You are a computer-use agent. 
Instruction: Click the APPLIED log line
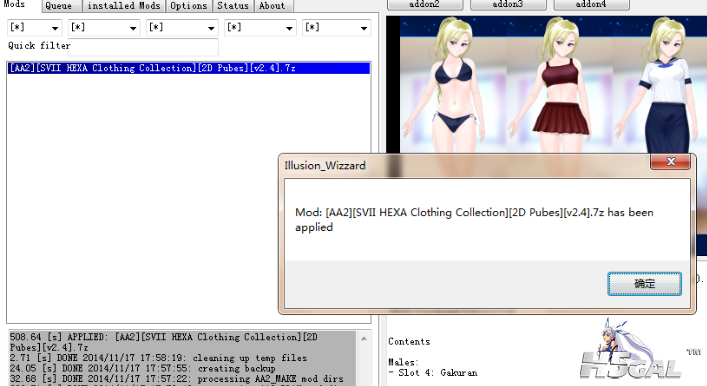tap(164, 342)
